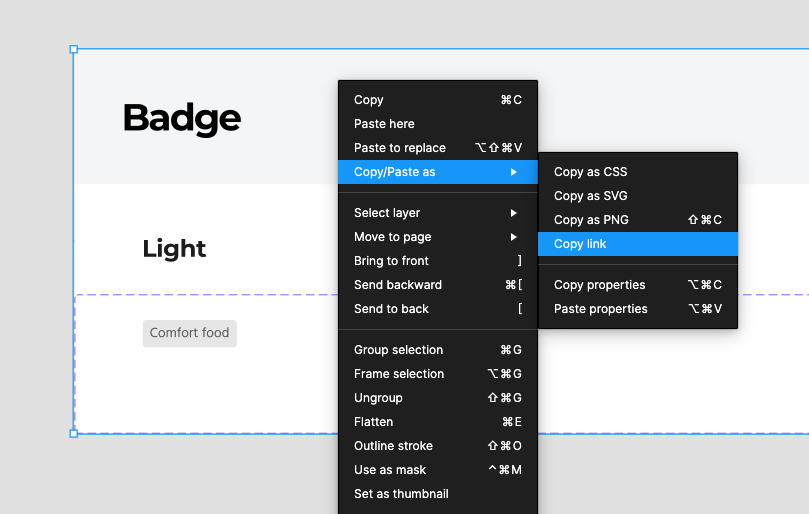Click Paste properties entry

click(638, 309)
